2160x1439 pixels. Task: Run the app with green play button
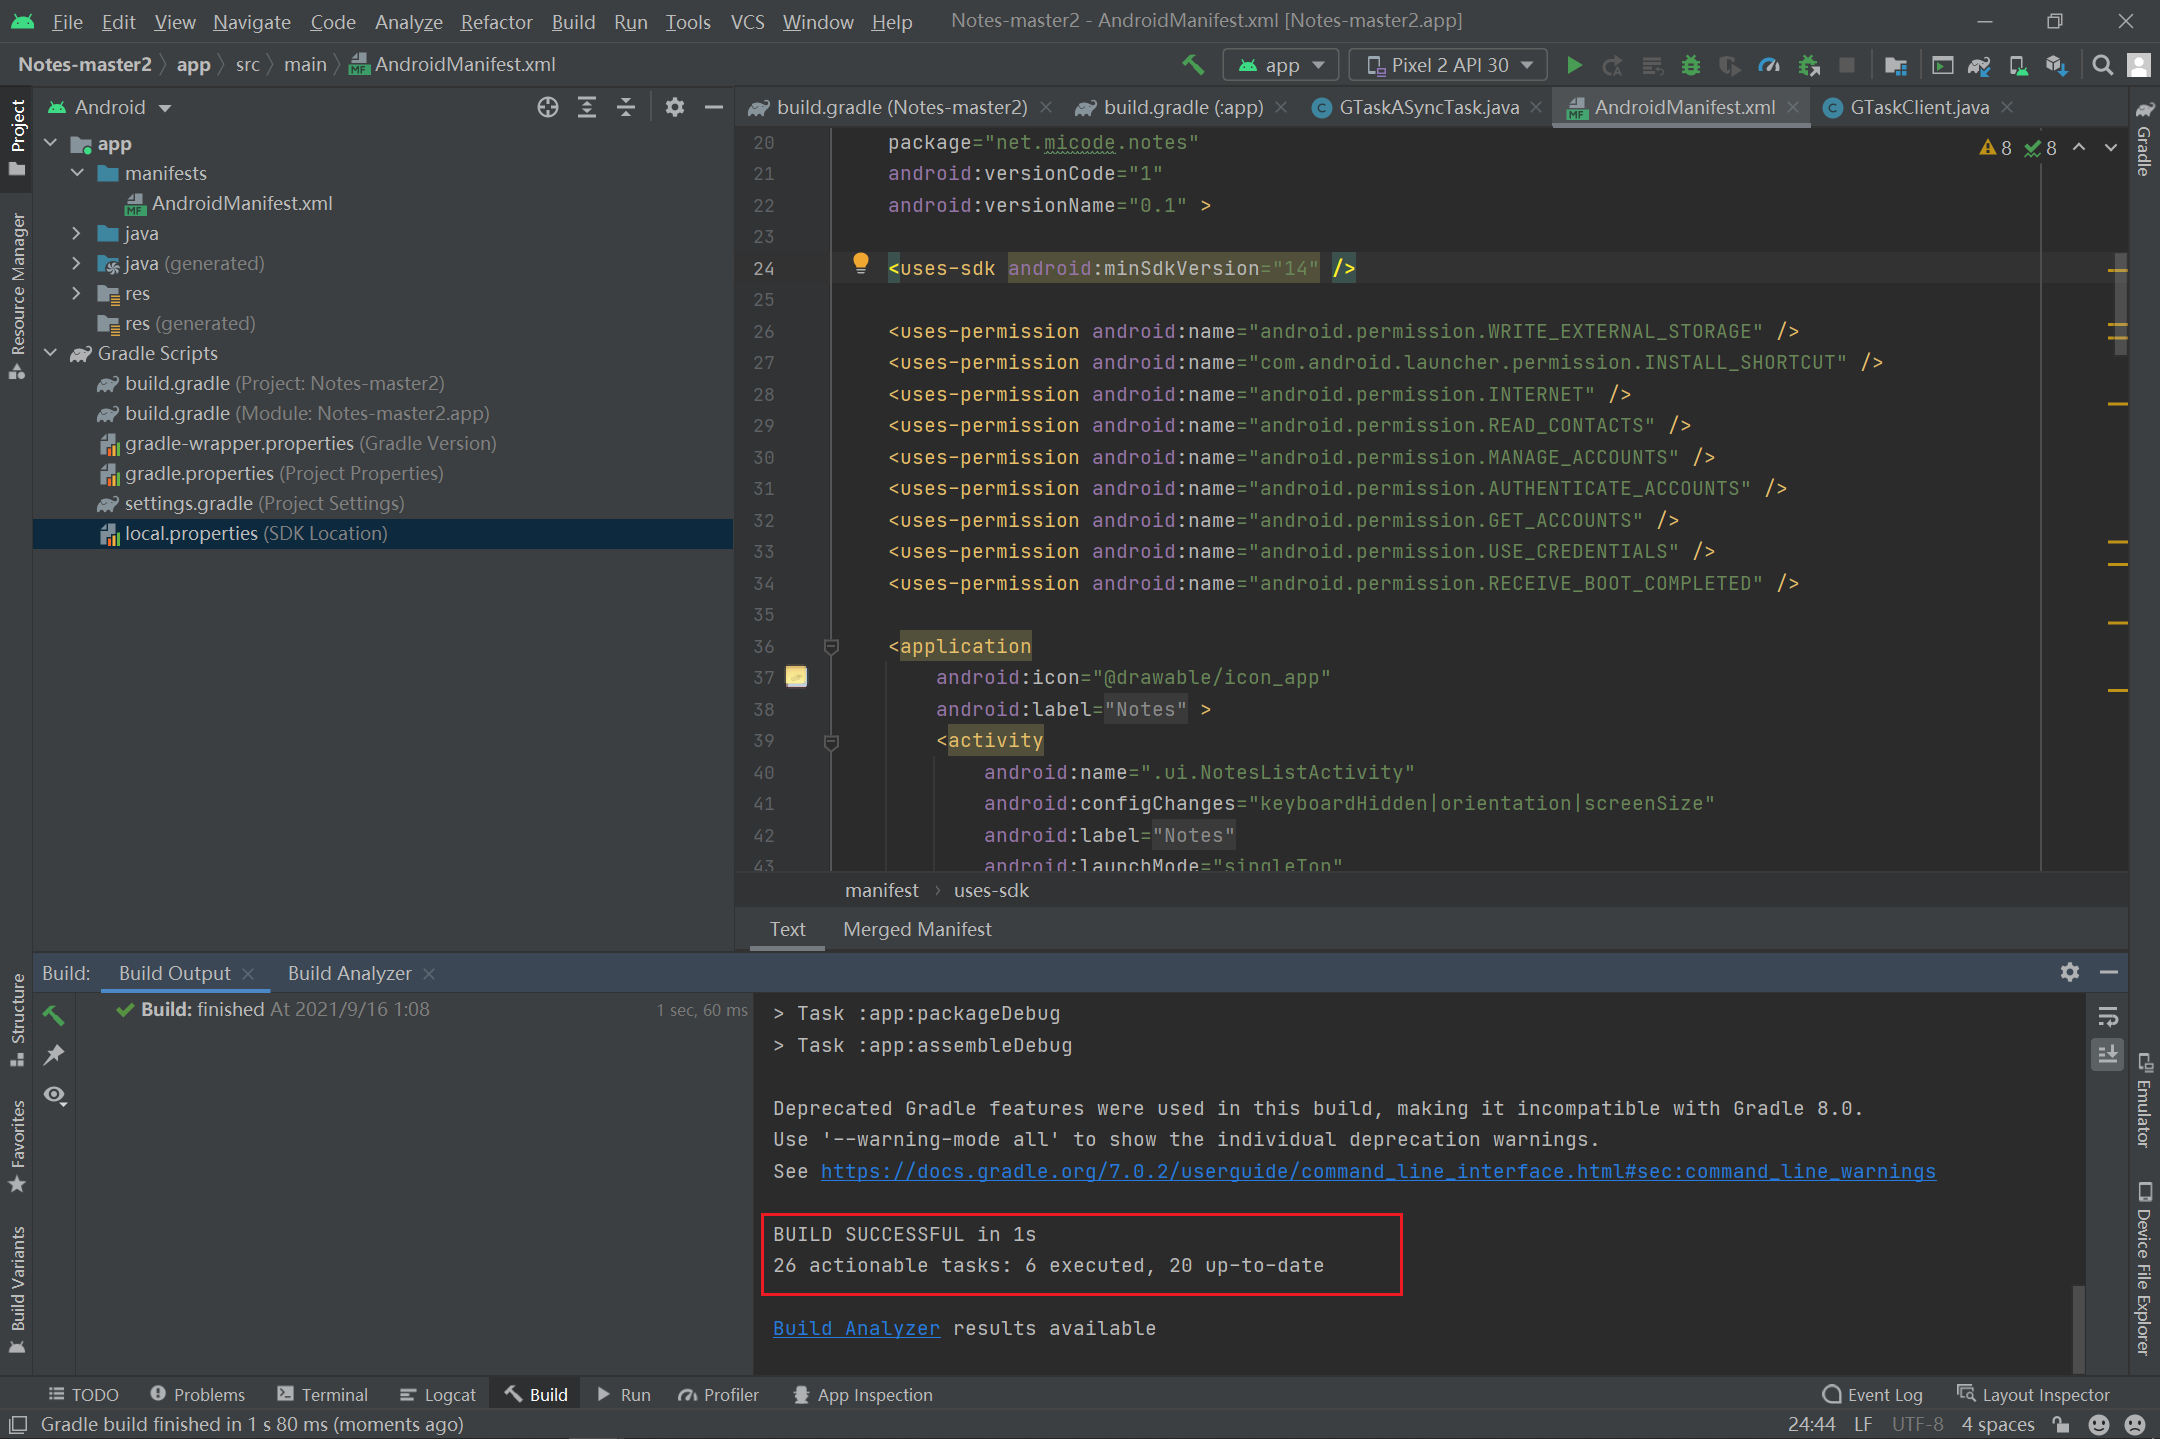tap(1574, 65)
